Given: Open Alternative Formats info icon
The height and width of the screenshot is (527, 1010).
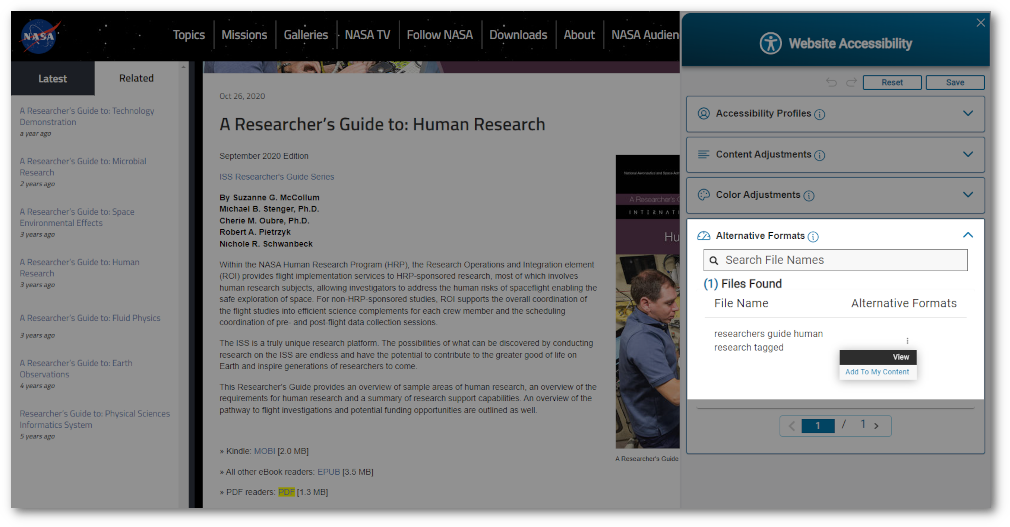Looking at the screenshot, I should [x=813, y=236].
